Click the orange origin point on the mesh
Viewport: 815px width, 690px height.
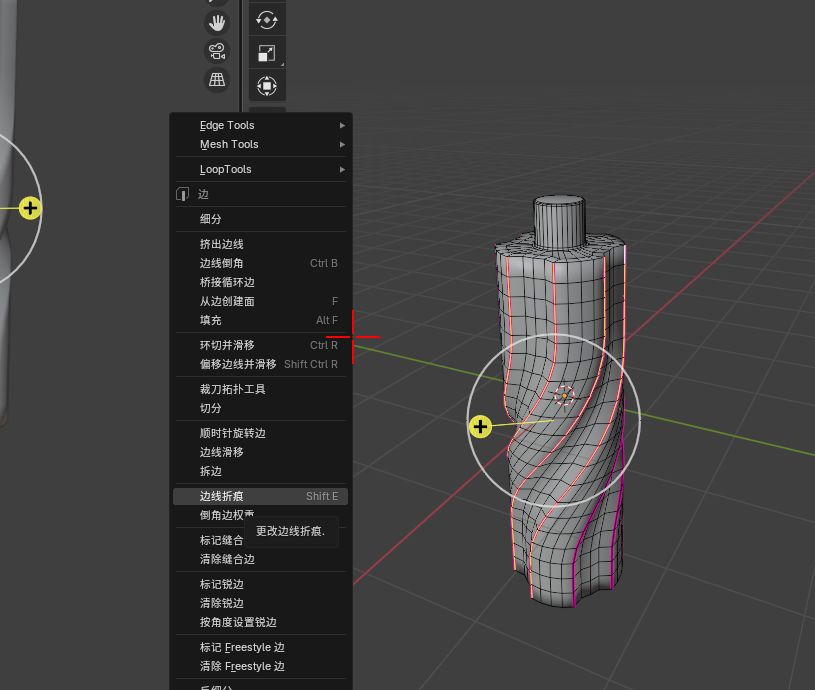point(564,395)
